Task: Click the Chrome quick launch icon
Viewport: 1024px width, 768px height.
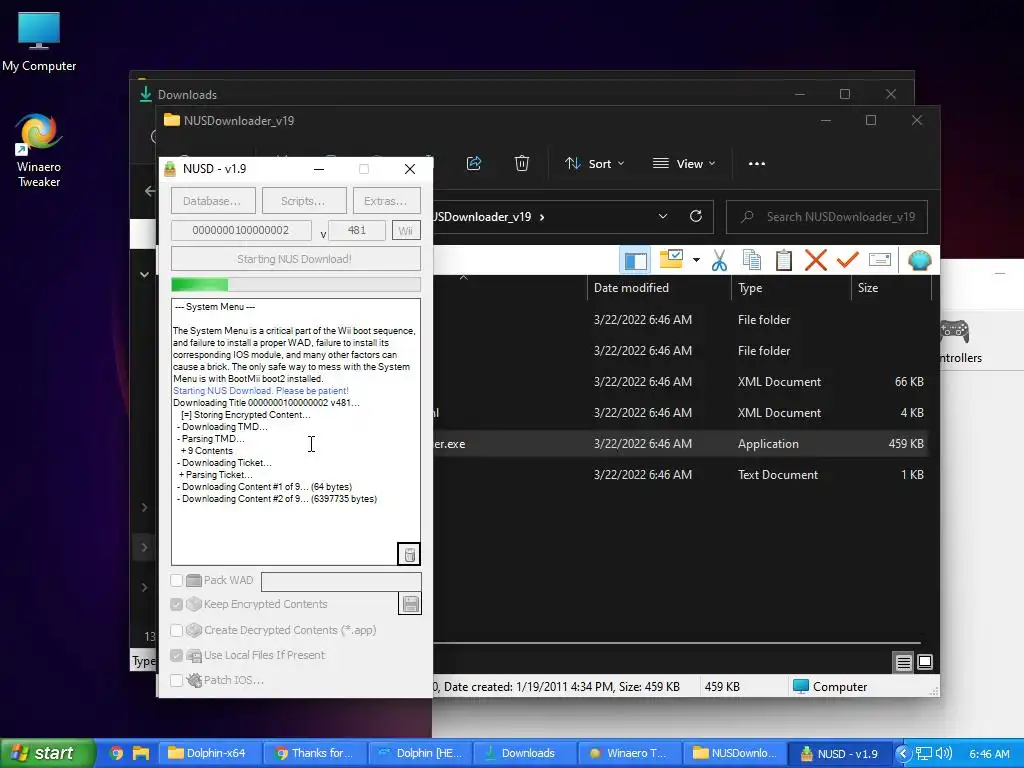Action: point(116,753)
